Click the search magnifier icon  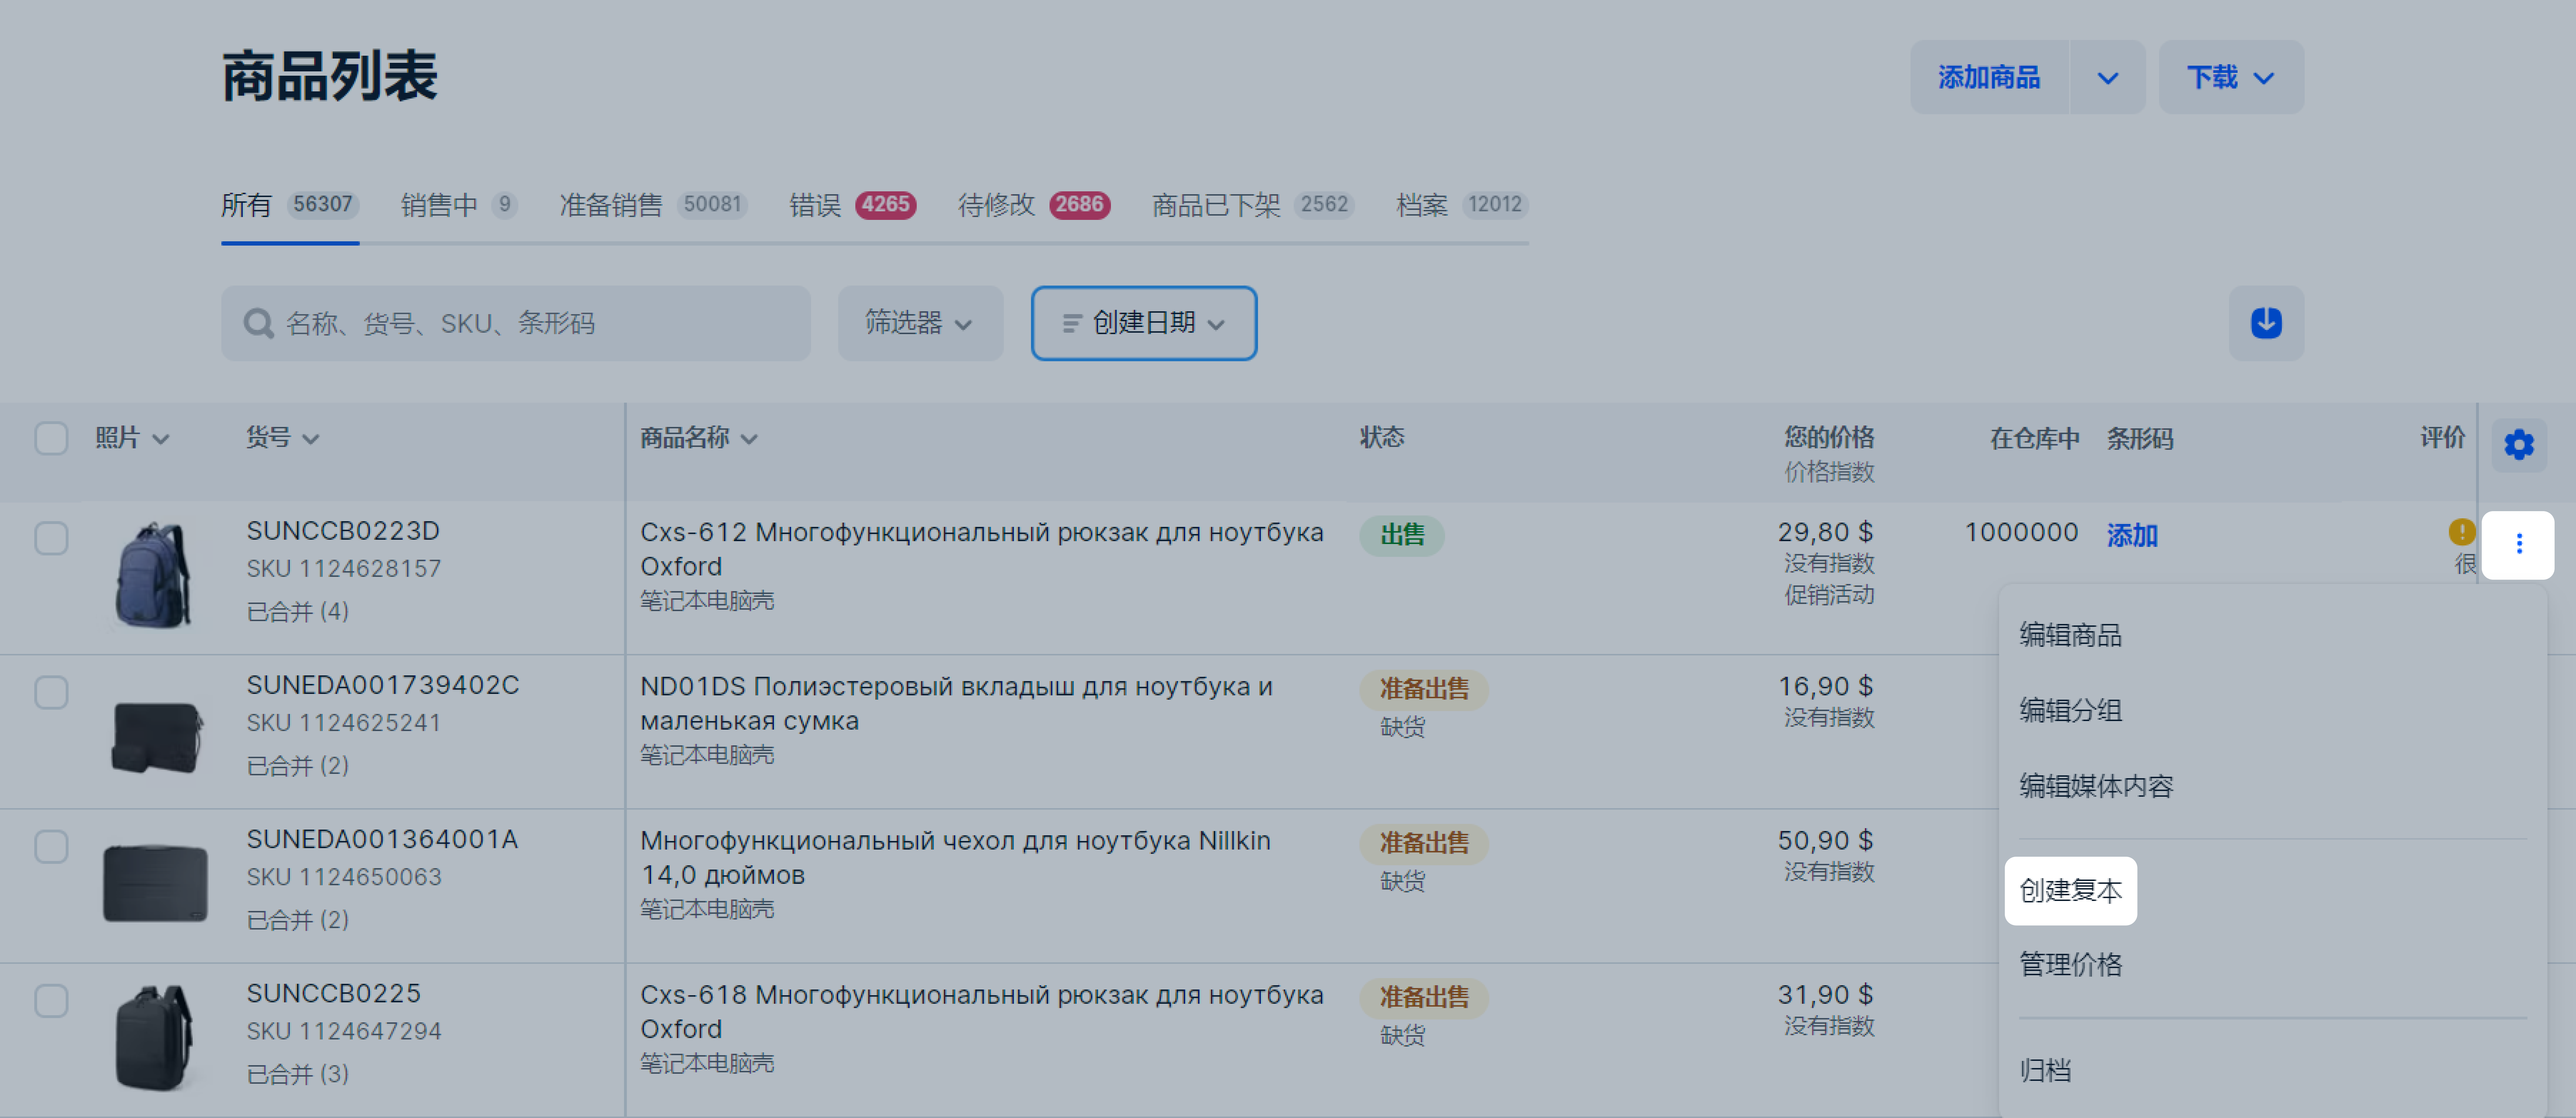[x=258, y=323]
